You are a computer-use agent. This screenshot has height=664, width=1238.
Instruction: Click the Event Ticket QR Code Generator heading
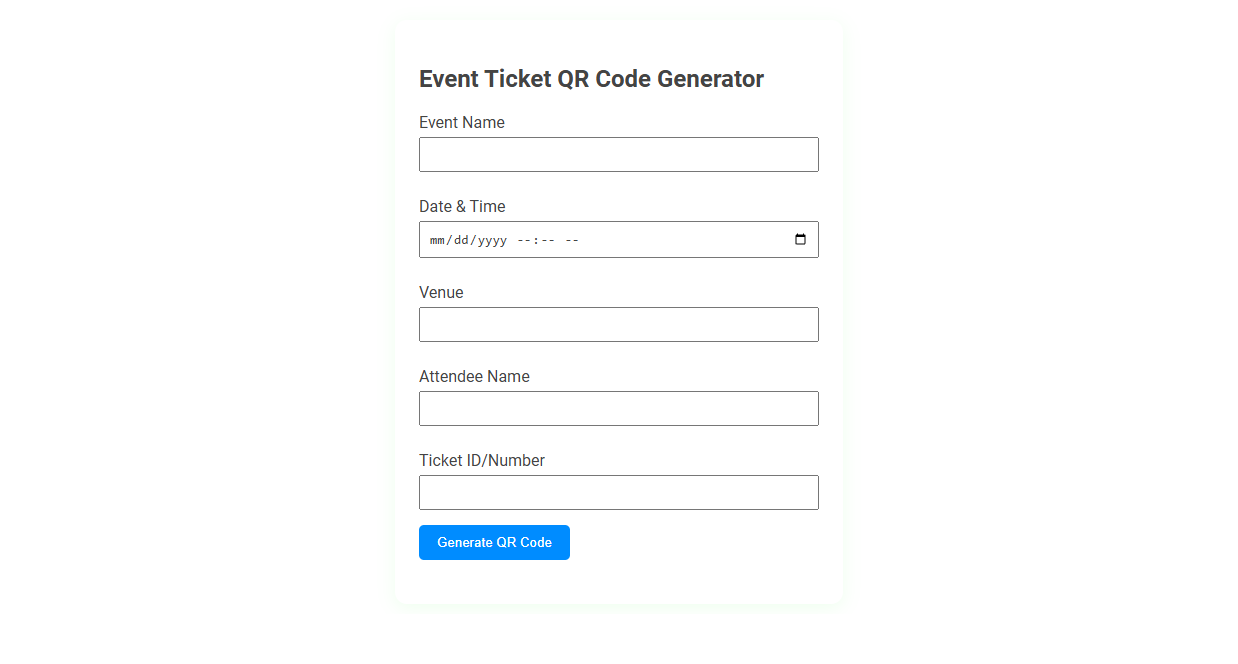click(591, 78)
